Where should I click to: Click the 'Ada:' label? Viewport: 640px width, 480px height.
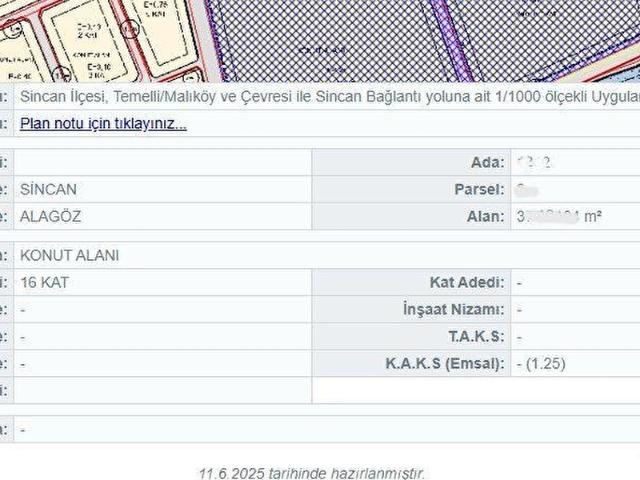coord(488,162)
